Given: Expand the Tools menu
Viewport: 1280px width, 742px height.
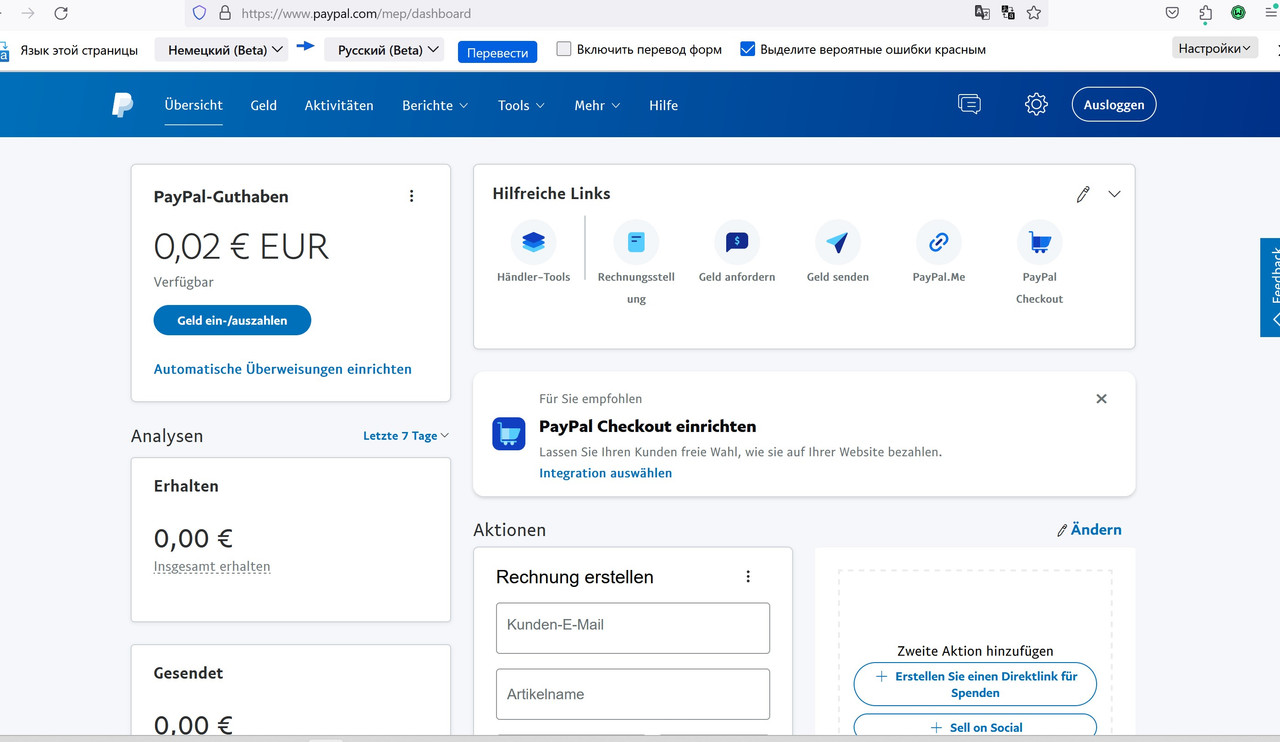Looking at the screenshot, I should click(521, 105).
